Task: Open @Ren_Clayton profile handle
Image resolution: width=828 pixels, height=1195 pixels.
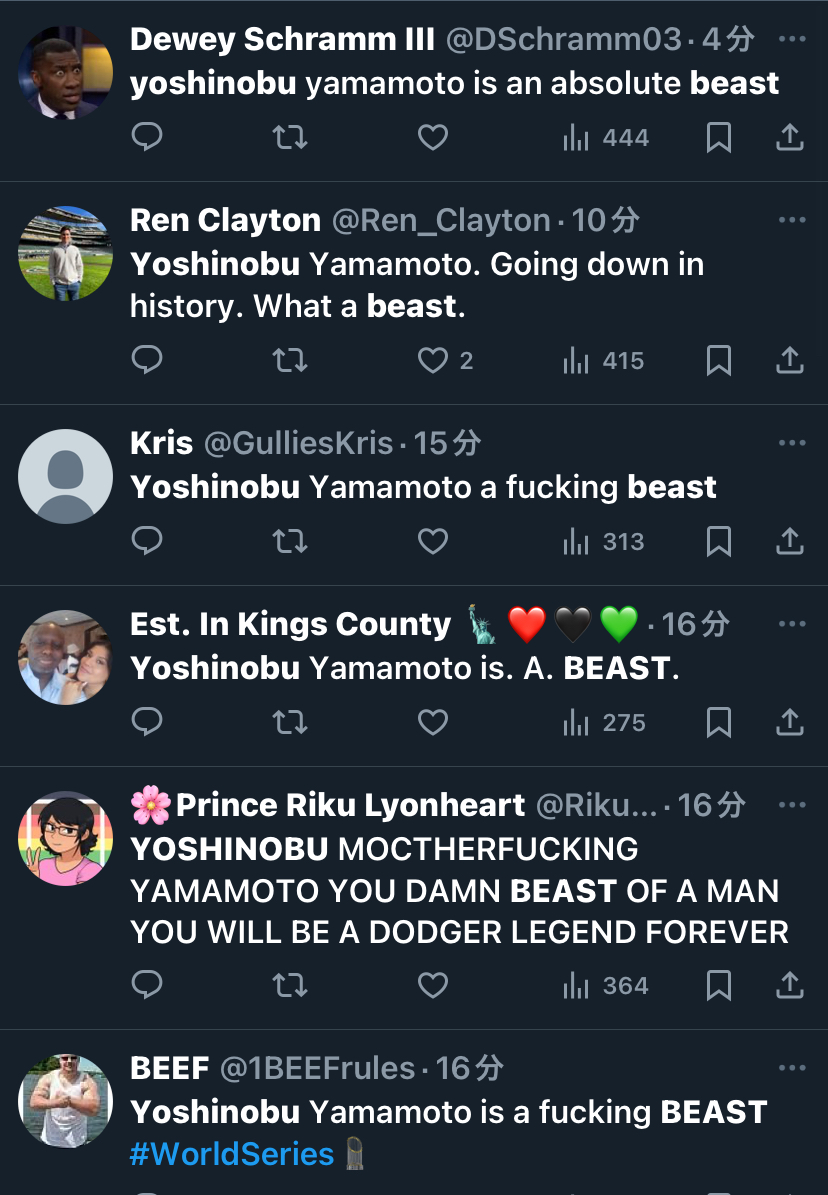Action: tap(441, 220)
